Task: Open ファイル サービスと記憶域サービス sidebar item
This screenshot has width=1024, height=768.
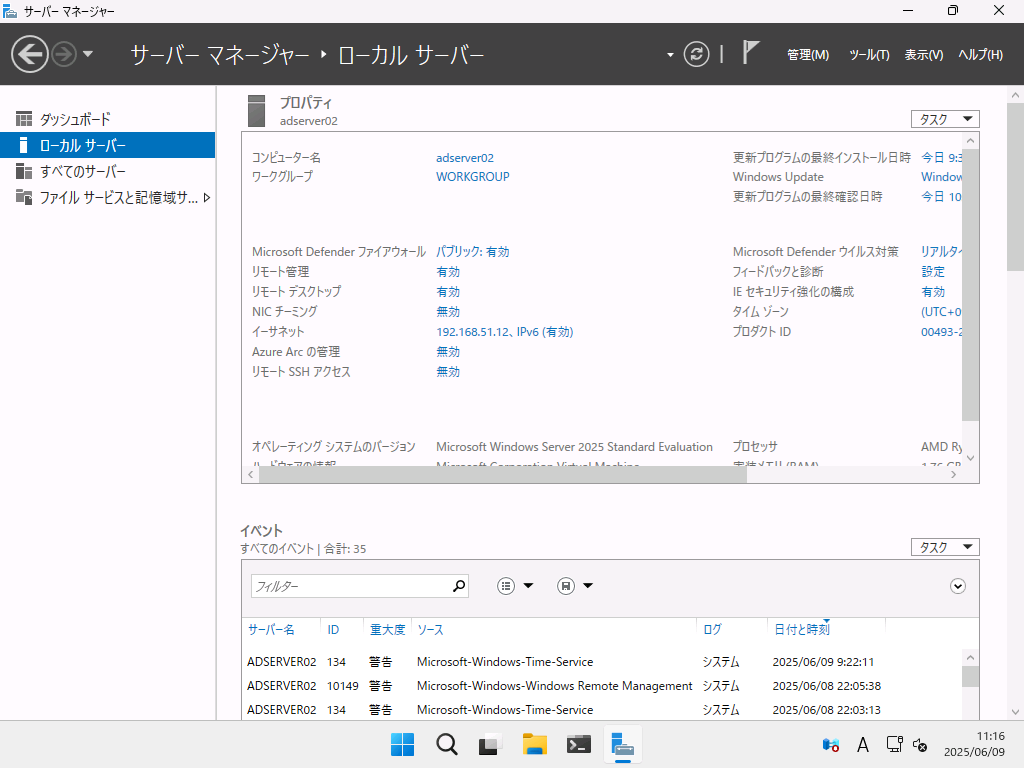Action: 108,197
